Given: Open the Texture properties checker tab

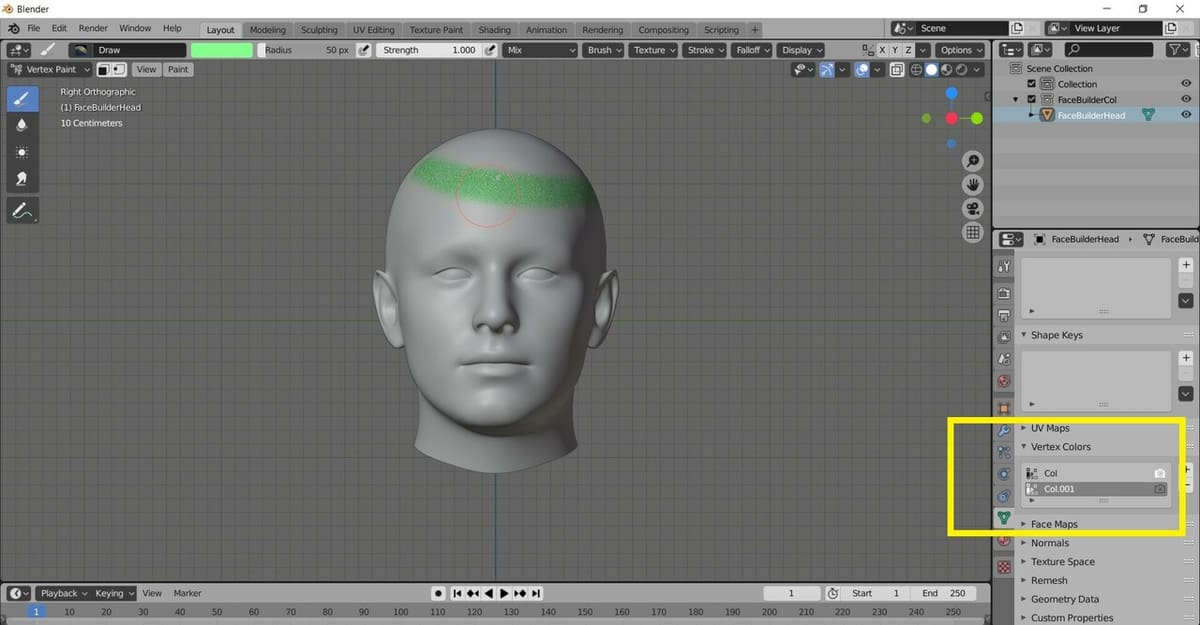Looking at the screenshot, I should coord(1004,566).
